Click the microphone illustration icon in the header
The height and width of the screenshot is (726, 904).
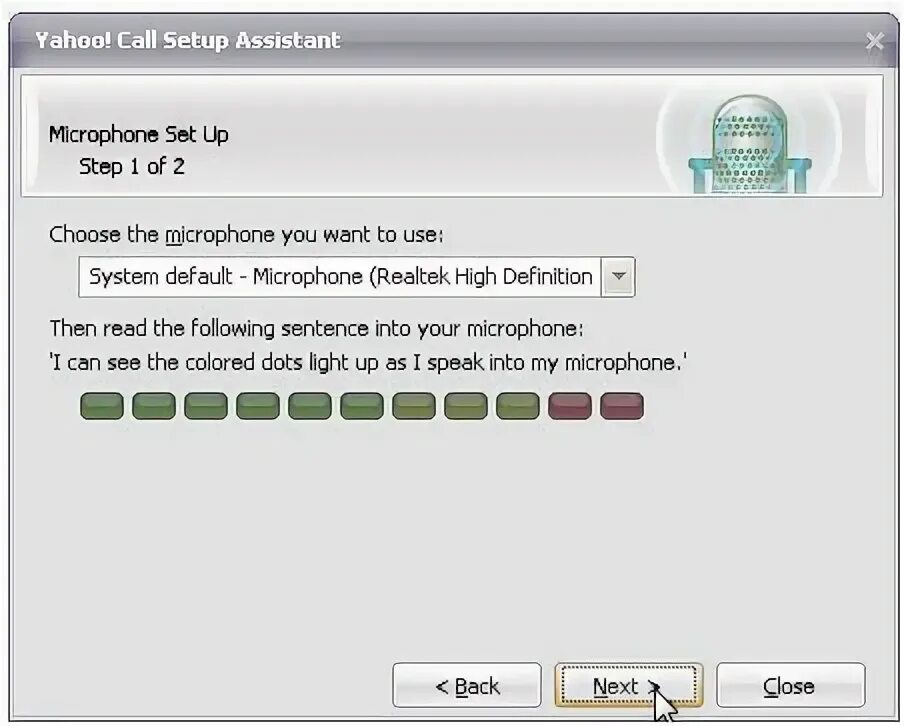[x=749, y=144]
